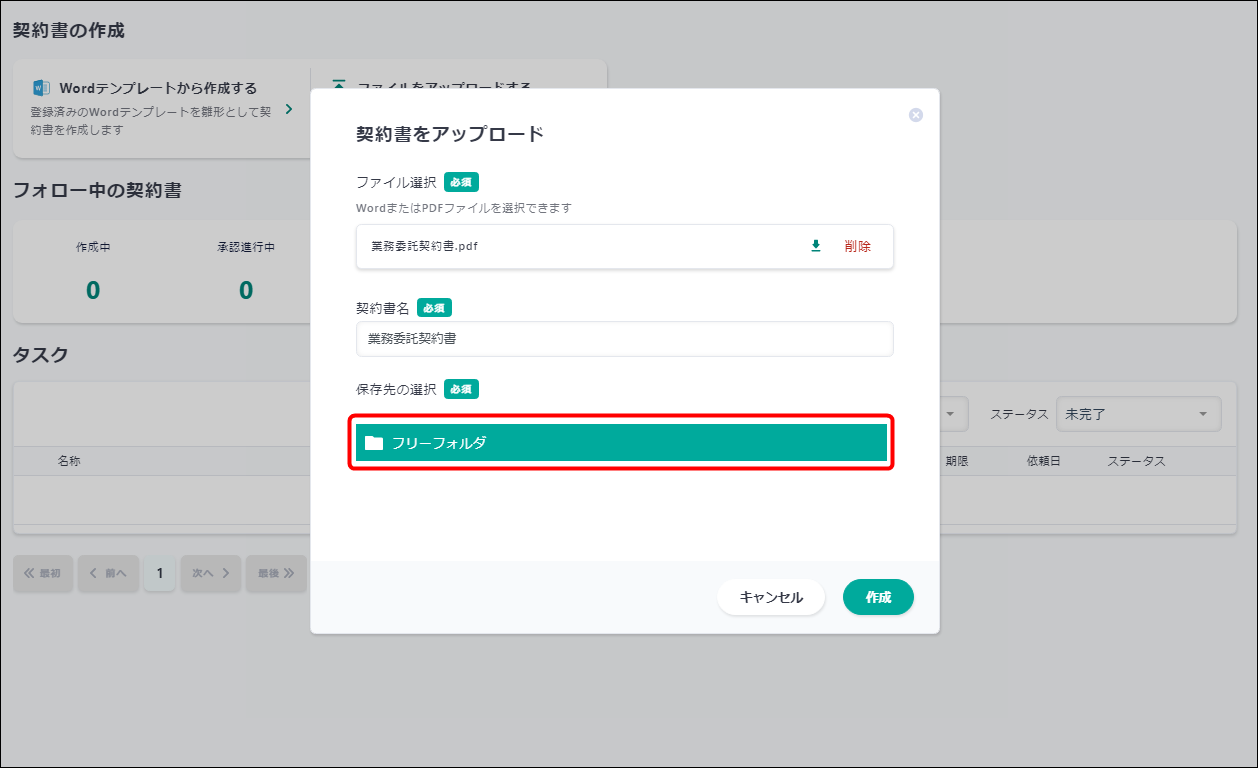Go to the previous page with 前へ
The width and height of the screenshot is (1258, 768).
click(x=108, y=573)
